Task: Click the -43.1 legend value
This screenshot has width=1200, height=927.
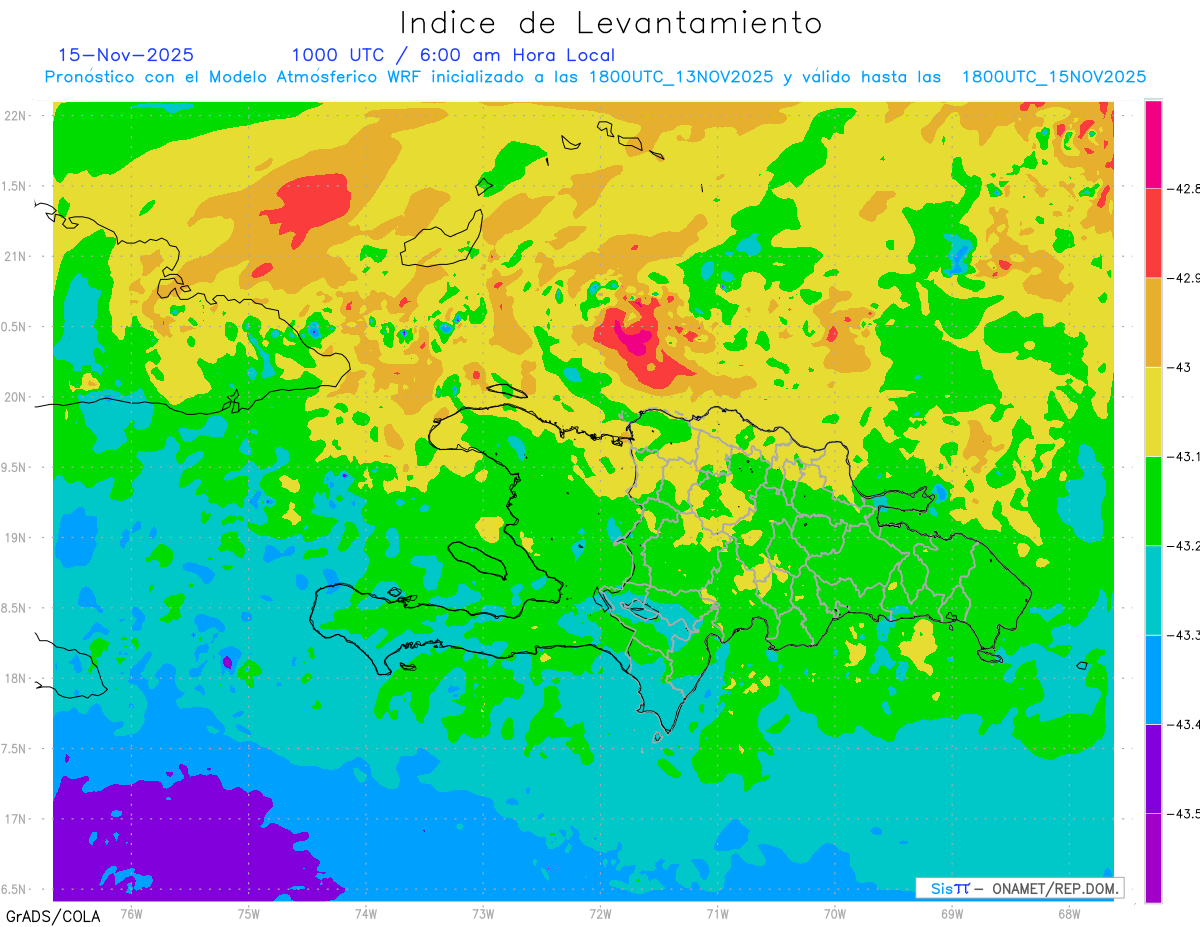Action: coord(1184,456)
